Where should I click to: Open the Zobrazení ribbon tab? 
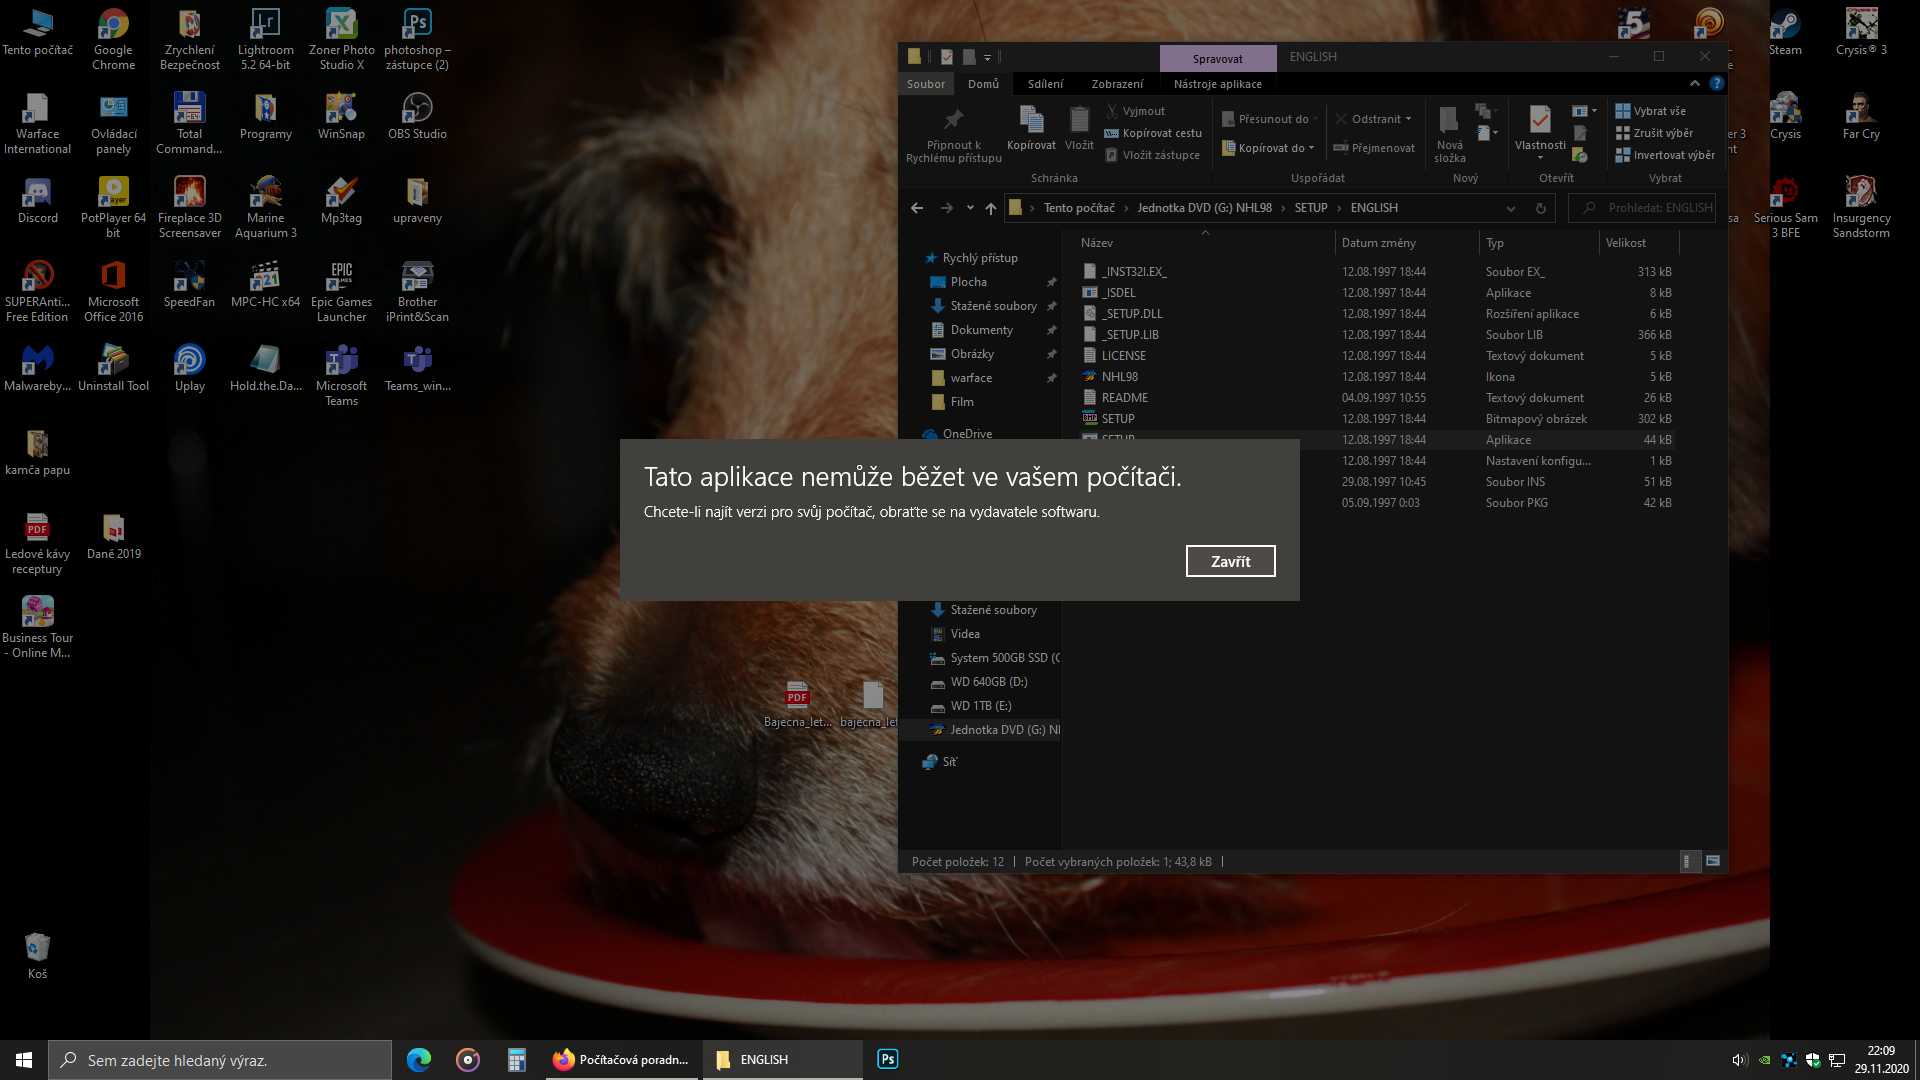[x=1117, y=84]
